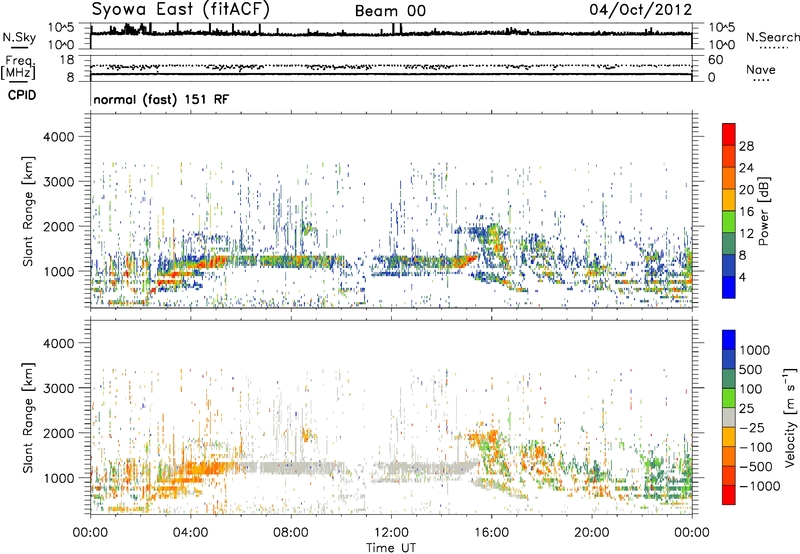800x554 pixels.
Task: Select the "04:00" time tick label
Action: pyautogui.click(x=191, y=533)
